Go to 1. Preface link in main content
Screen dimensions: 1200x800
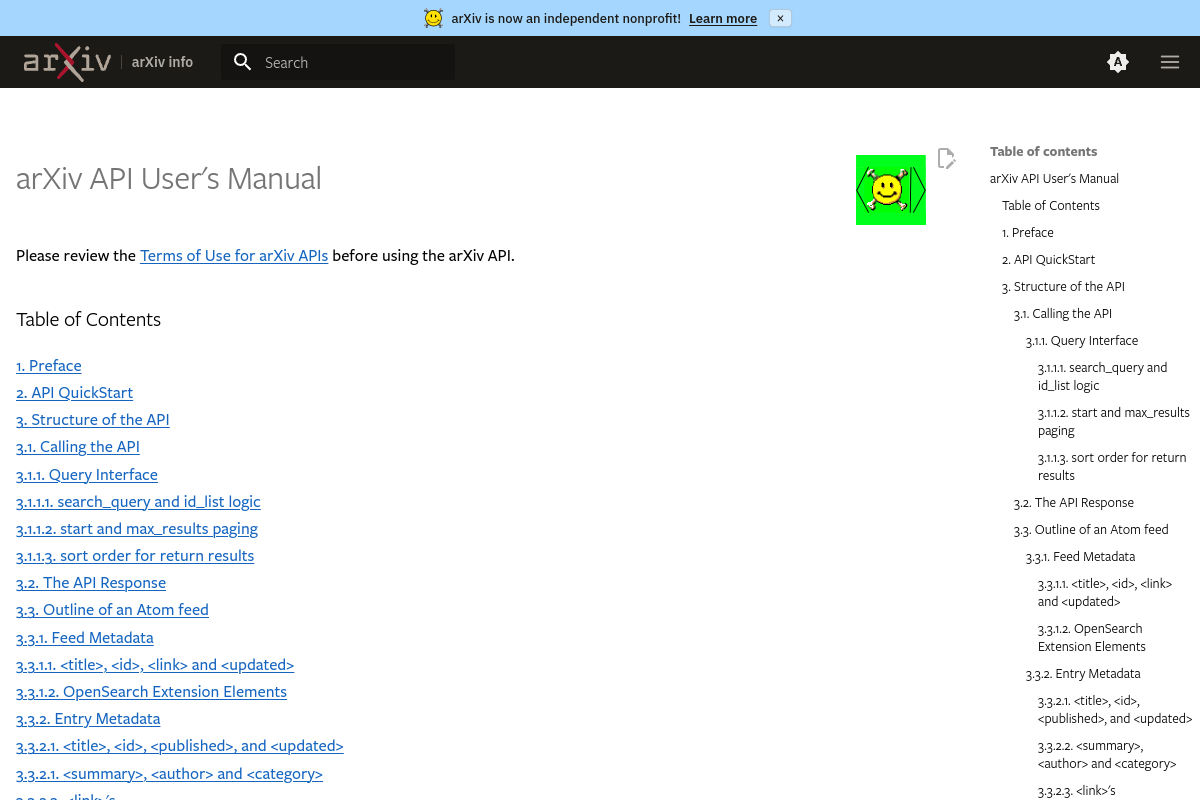pyautogui.click(x=49, y=366)
